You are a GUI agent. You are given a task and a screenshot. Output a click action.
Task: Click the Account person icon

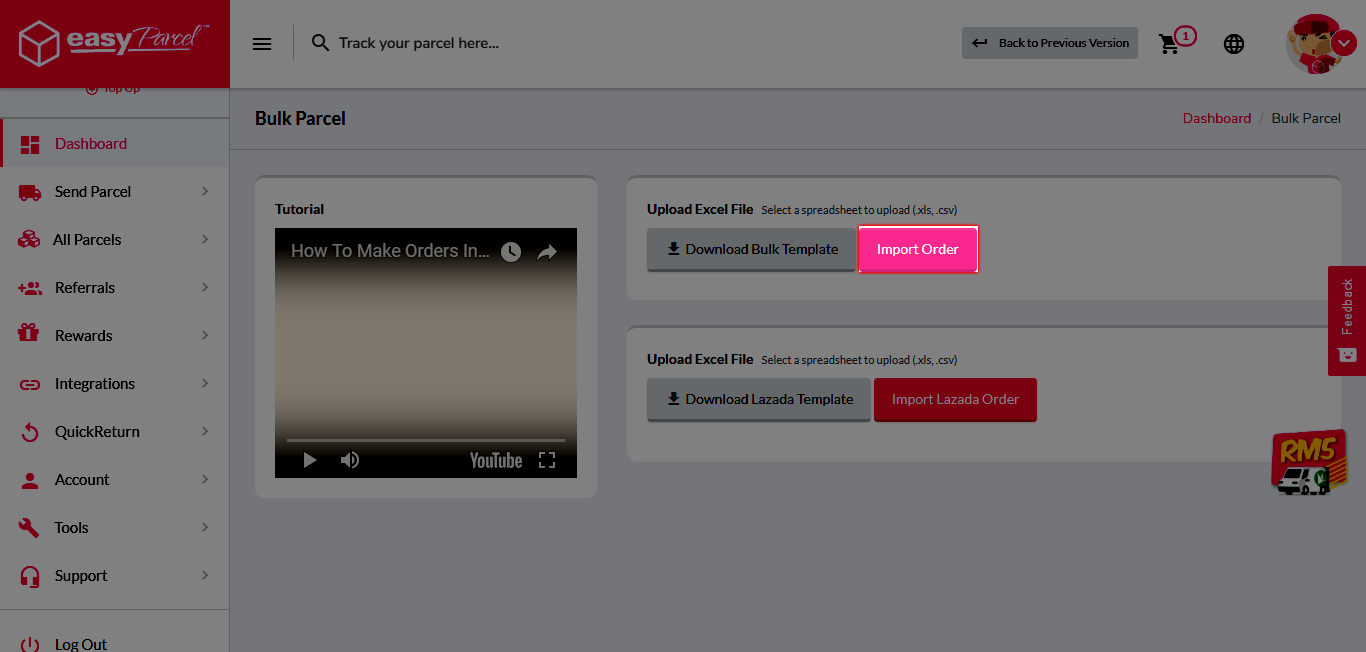pos(30,480)
